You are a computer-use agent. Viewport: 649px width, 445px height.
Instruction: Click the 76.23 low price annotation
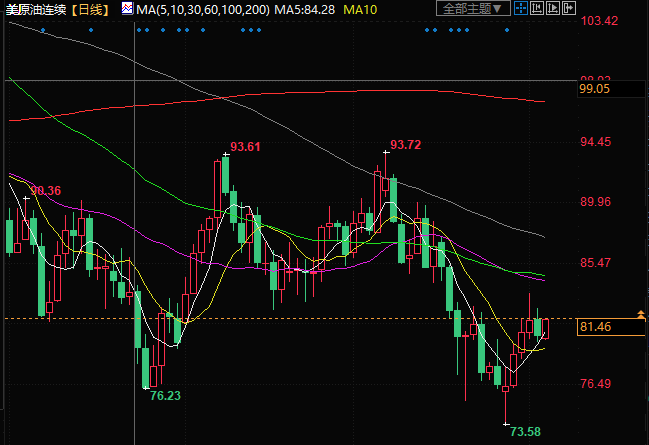tap(165, 396)
